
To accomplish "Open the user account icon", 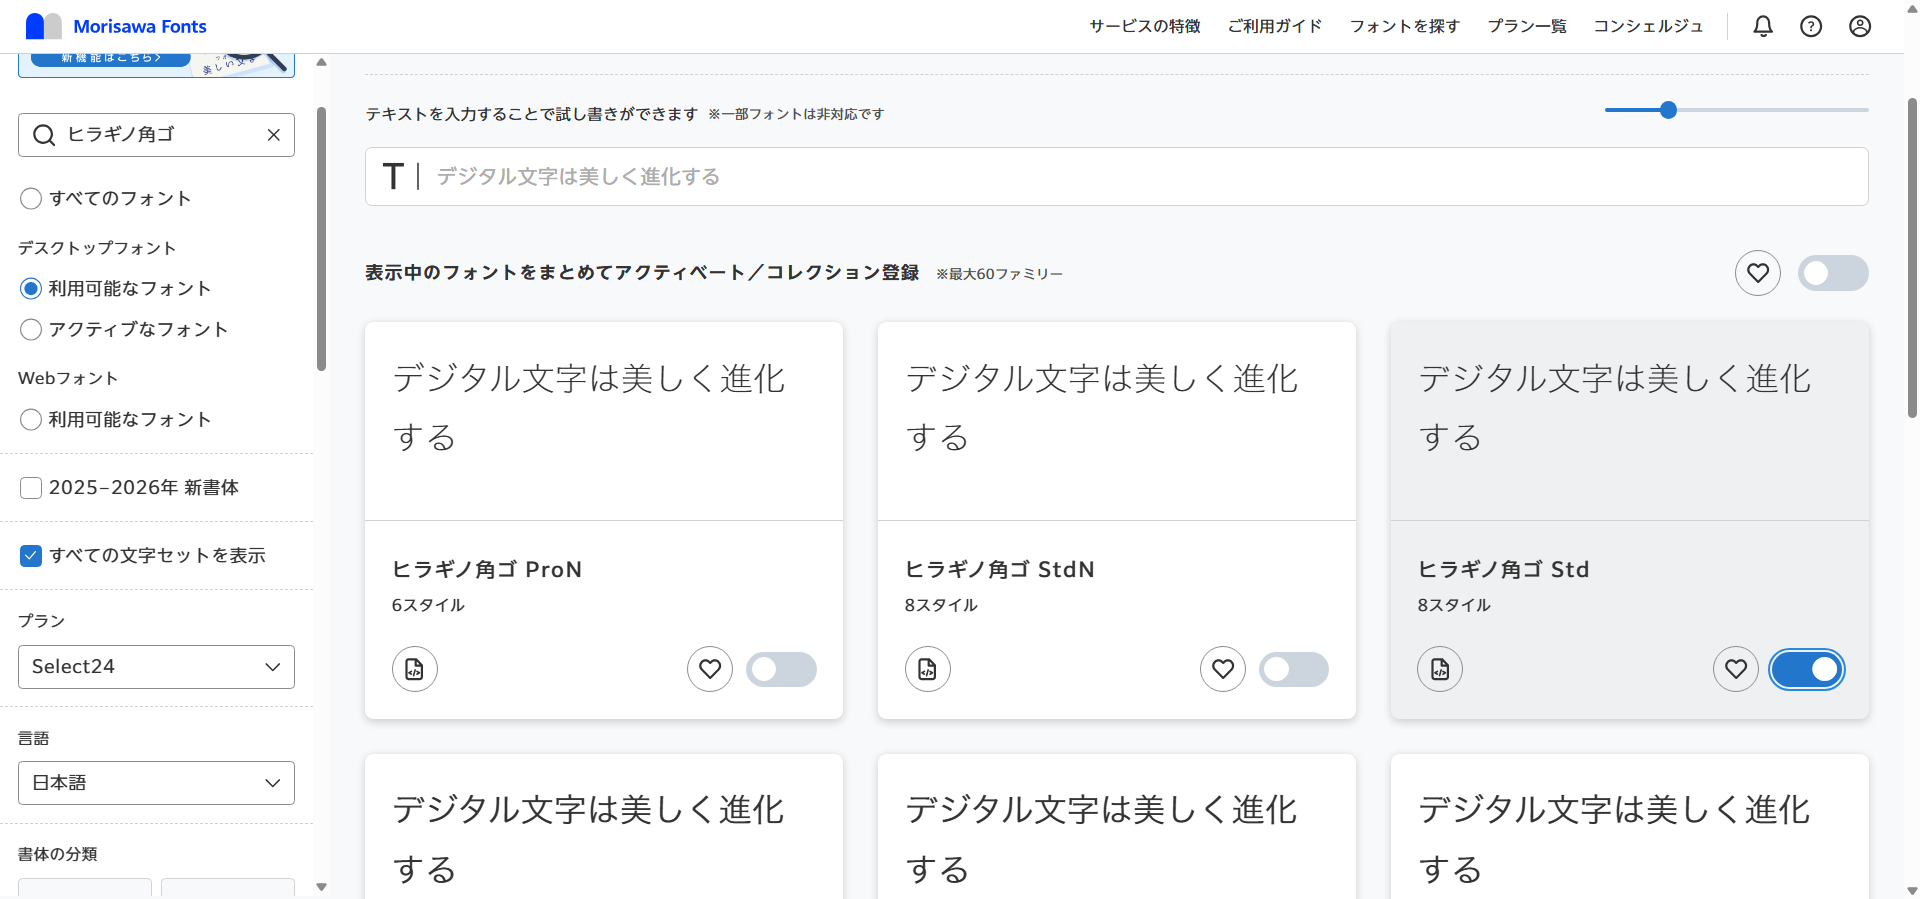I will [x=1860, y=26].
